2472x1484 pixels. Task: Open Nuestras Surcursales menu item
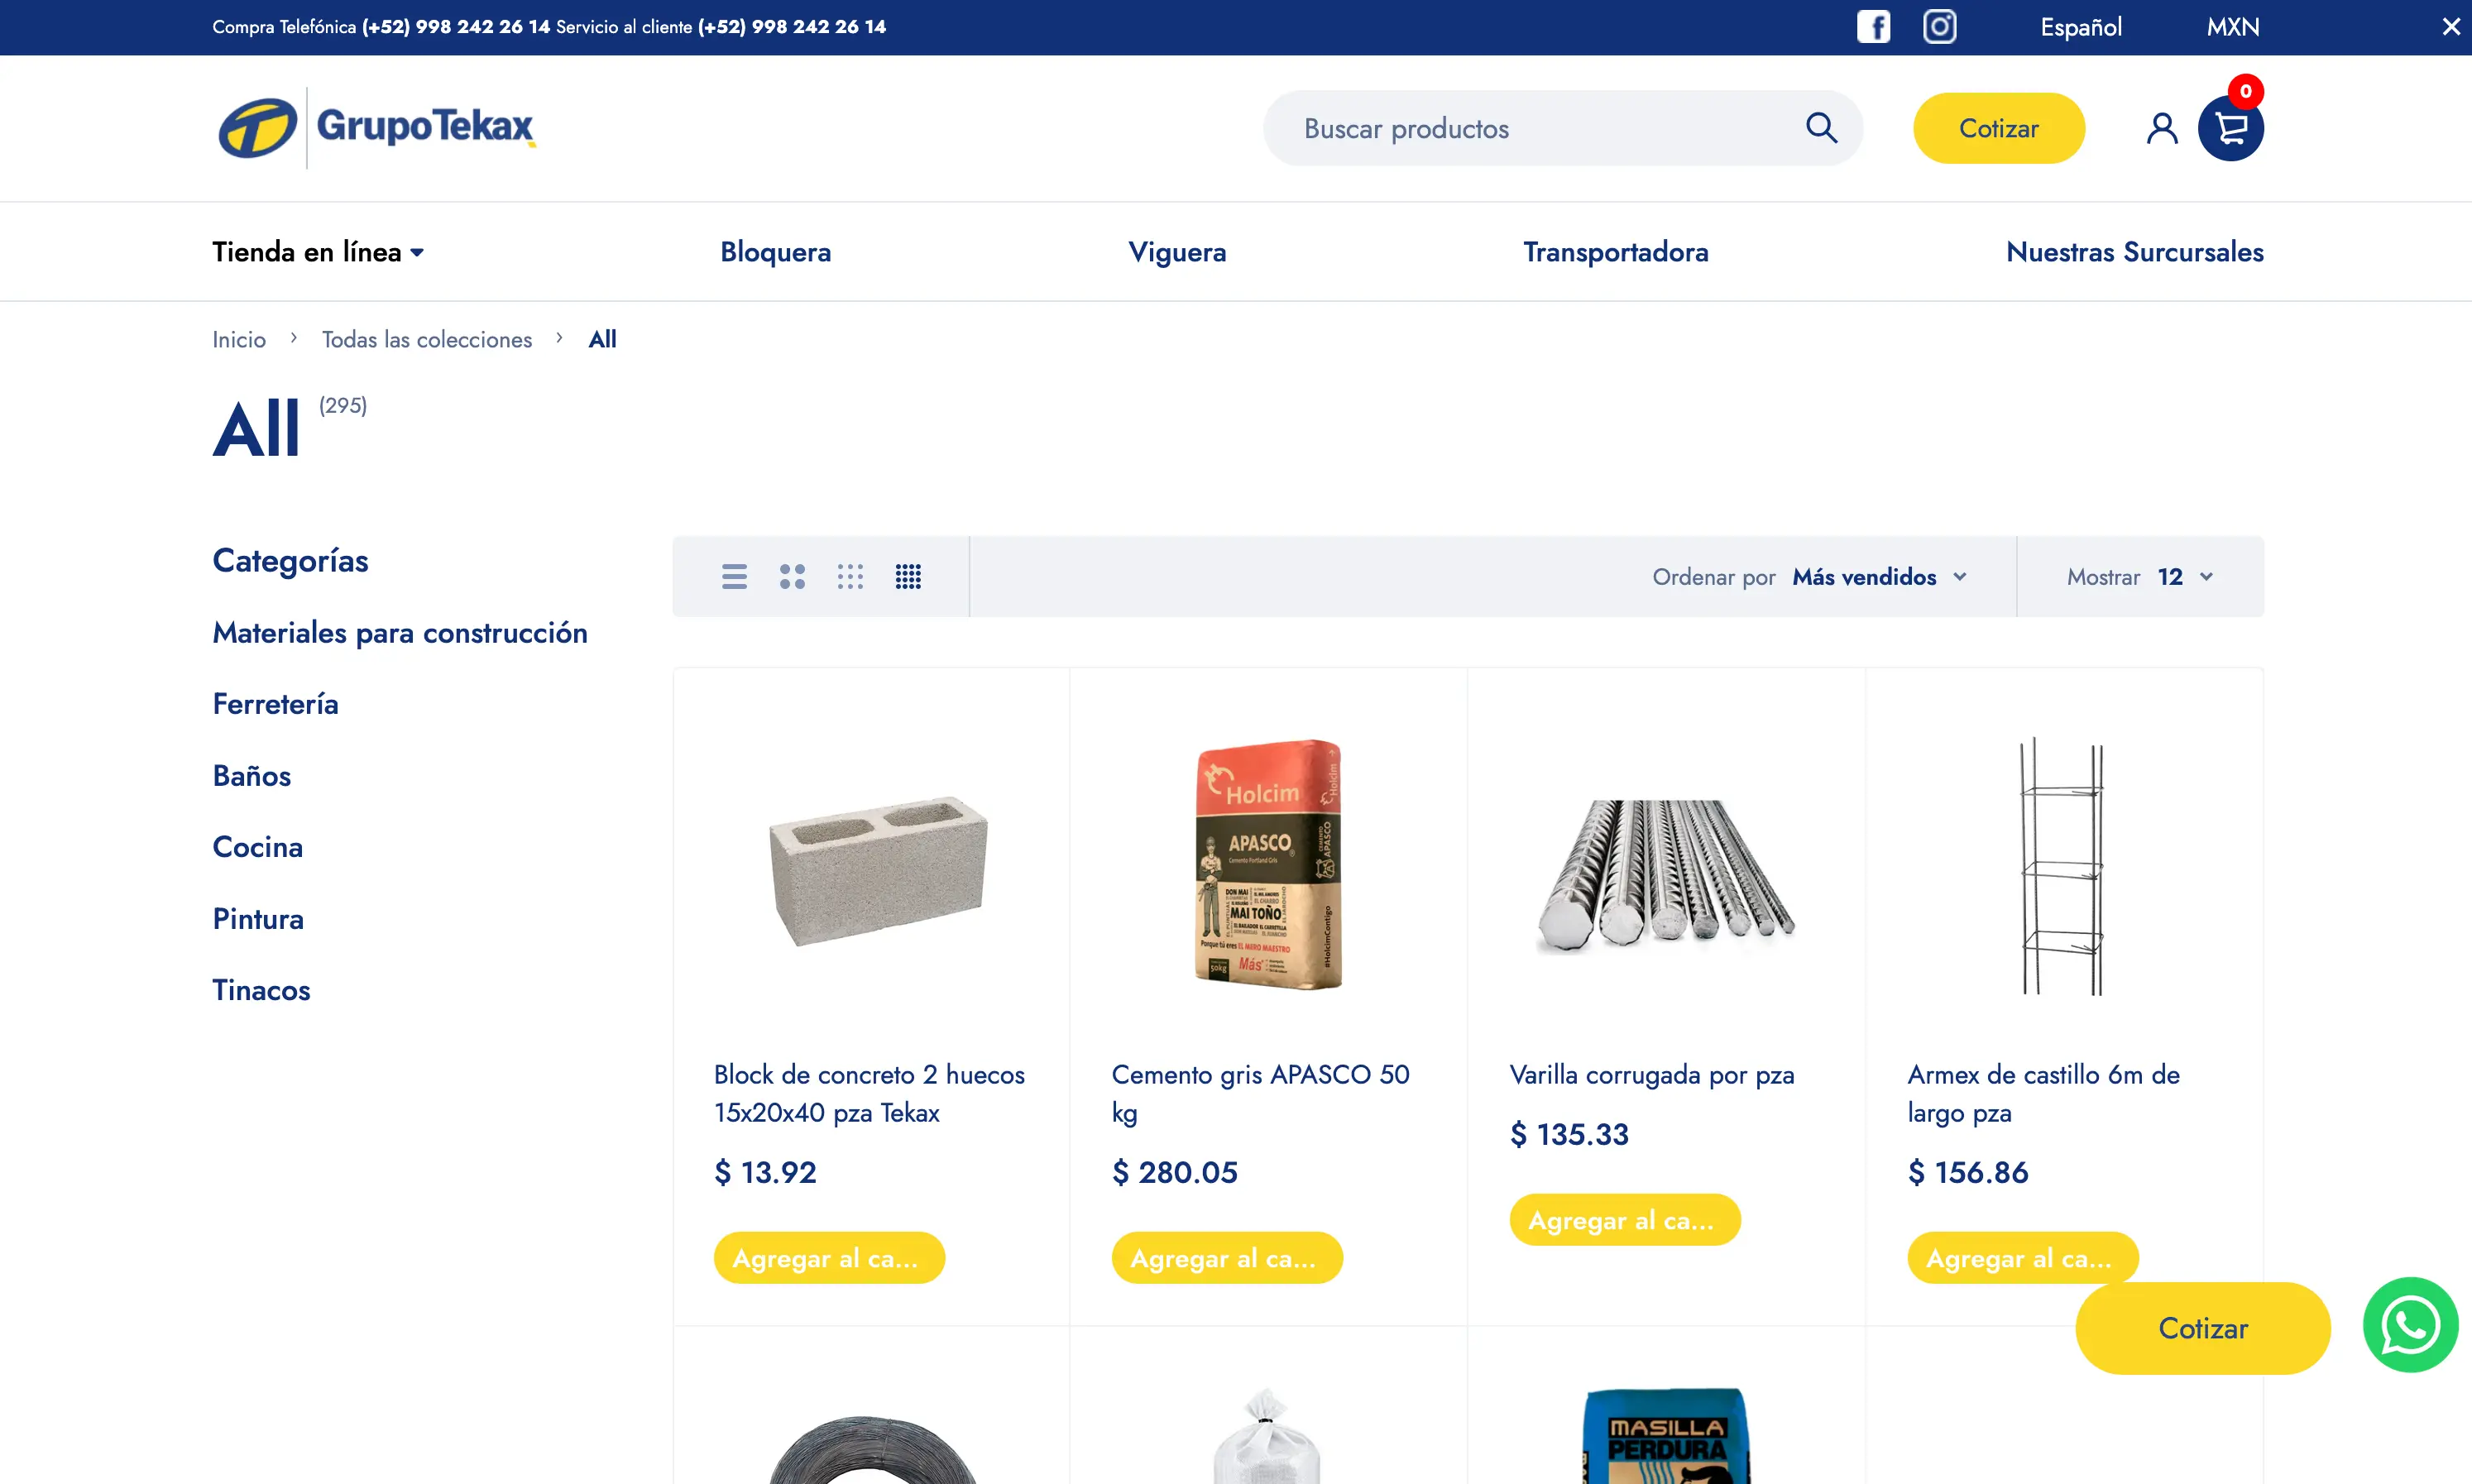tap(2134, 252)
